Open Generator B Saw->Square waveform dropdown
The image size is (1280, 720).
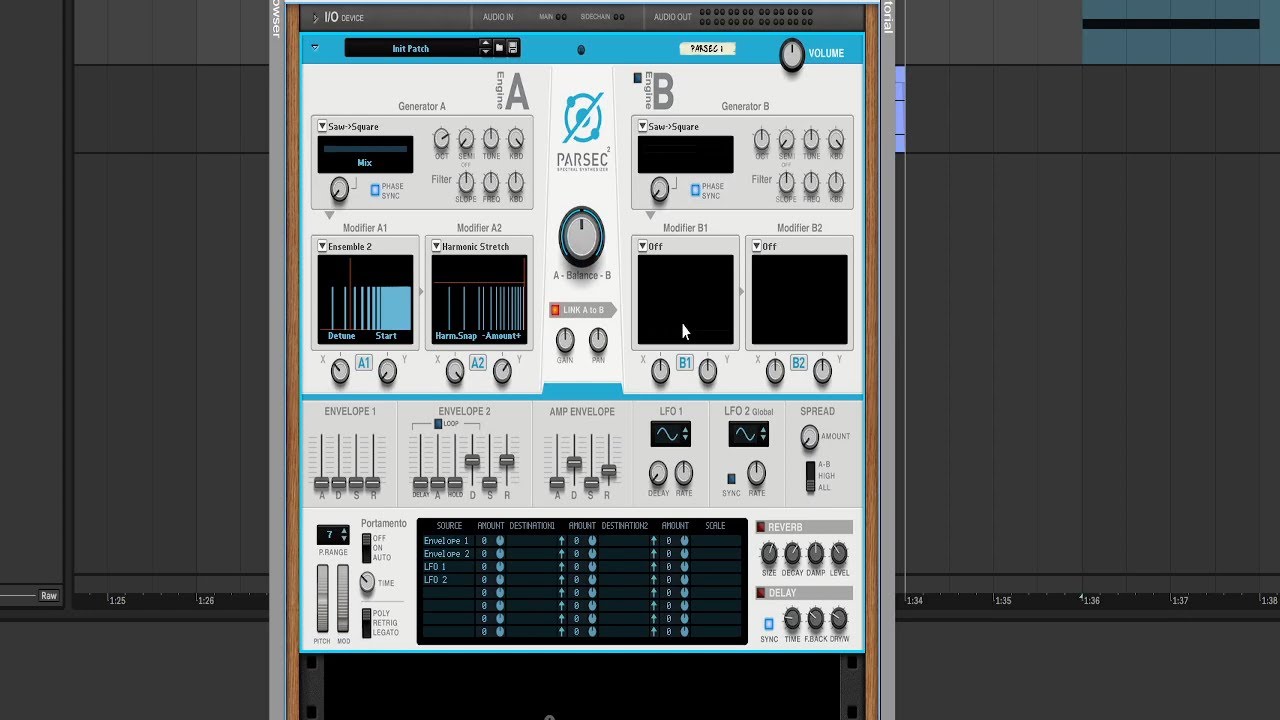pyautogui.click(x=643, y=127)
